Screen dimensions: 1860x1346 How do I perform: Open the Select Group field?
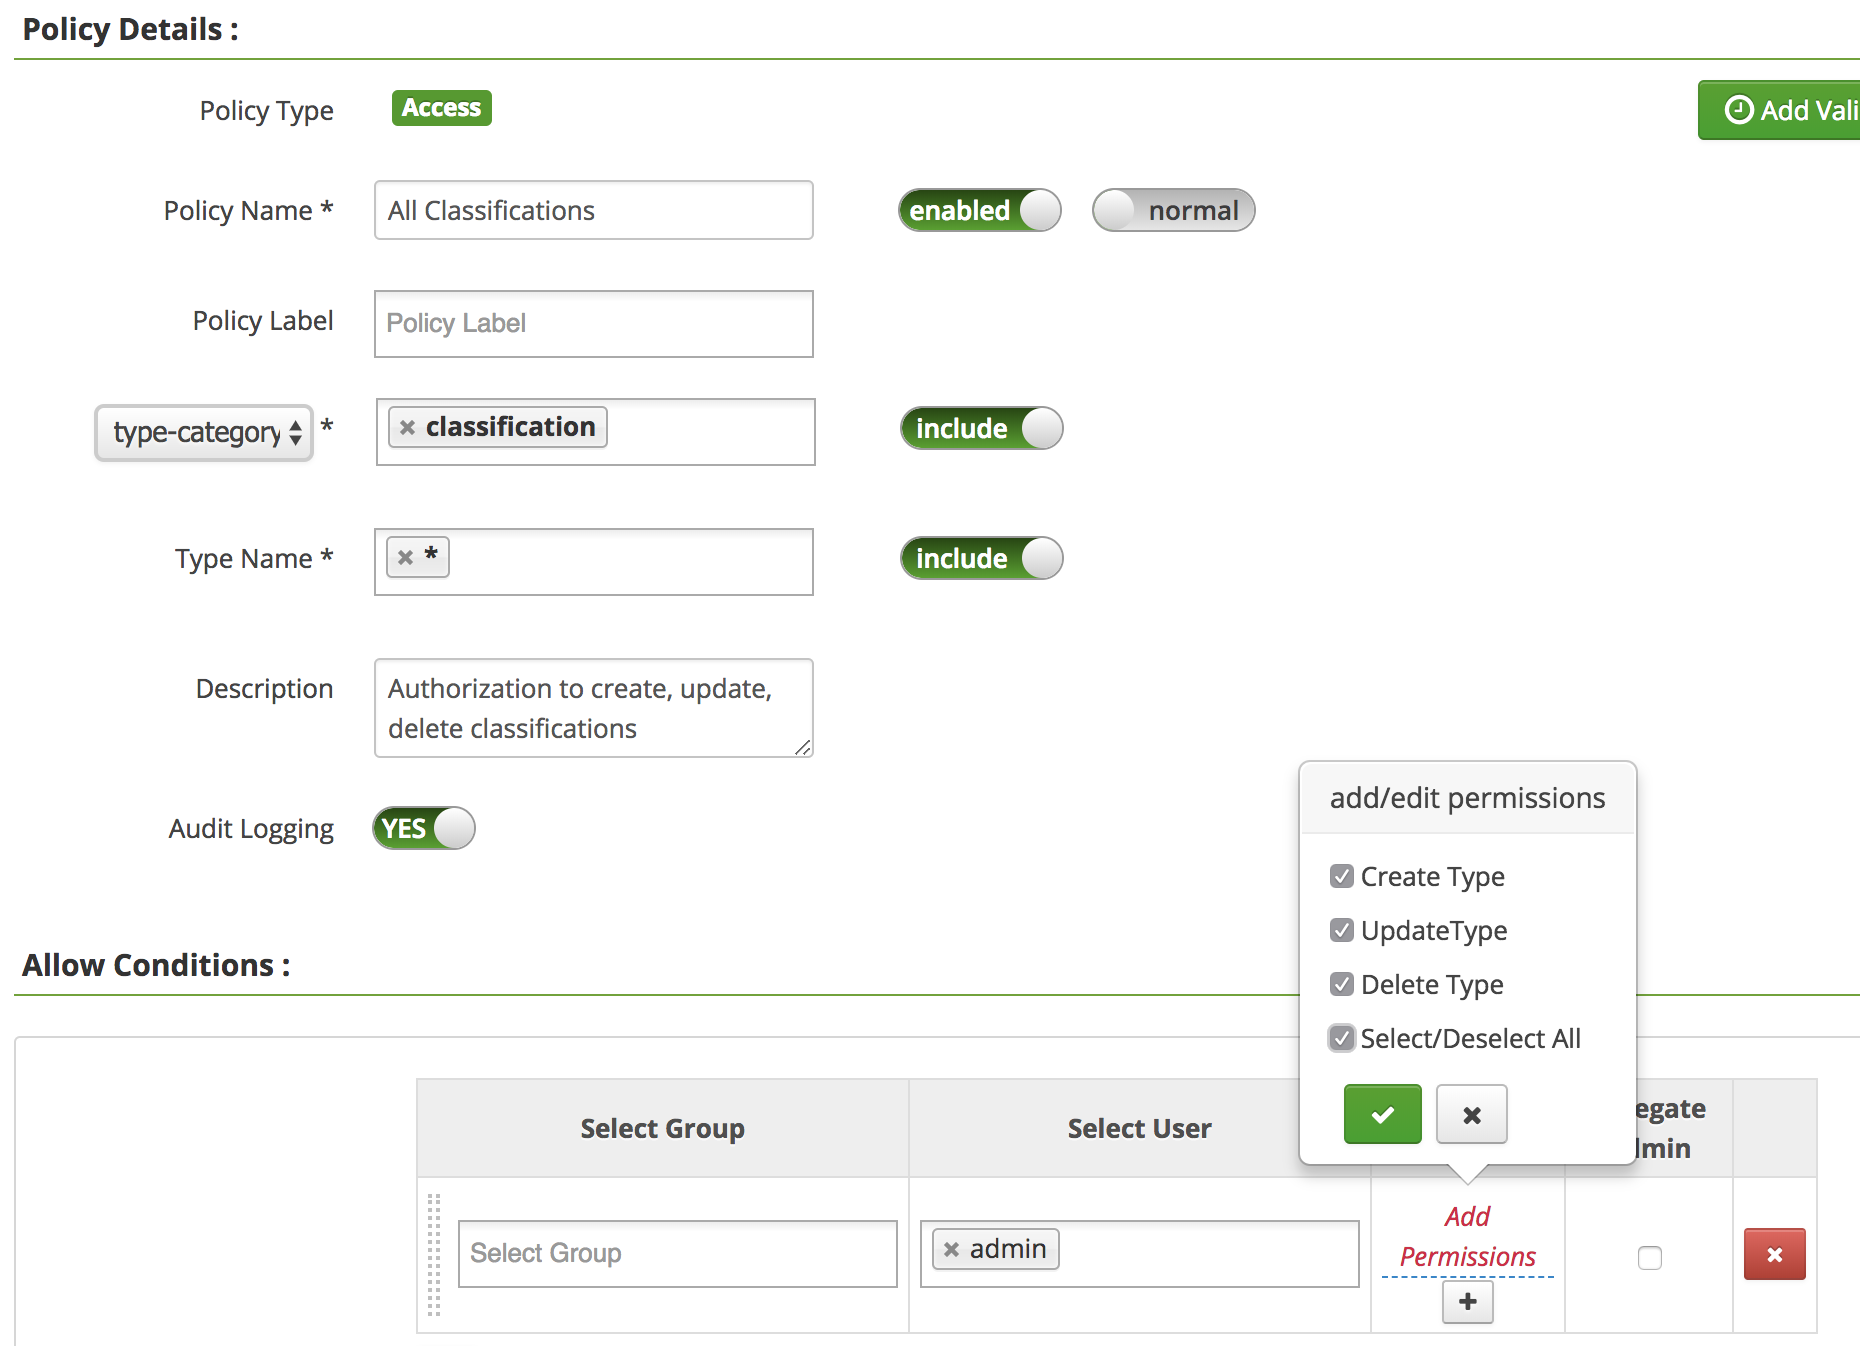pyautogui.click(x=677, y=1254)
